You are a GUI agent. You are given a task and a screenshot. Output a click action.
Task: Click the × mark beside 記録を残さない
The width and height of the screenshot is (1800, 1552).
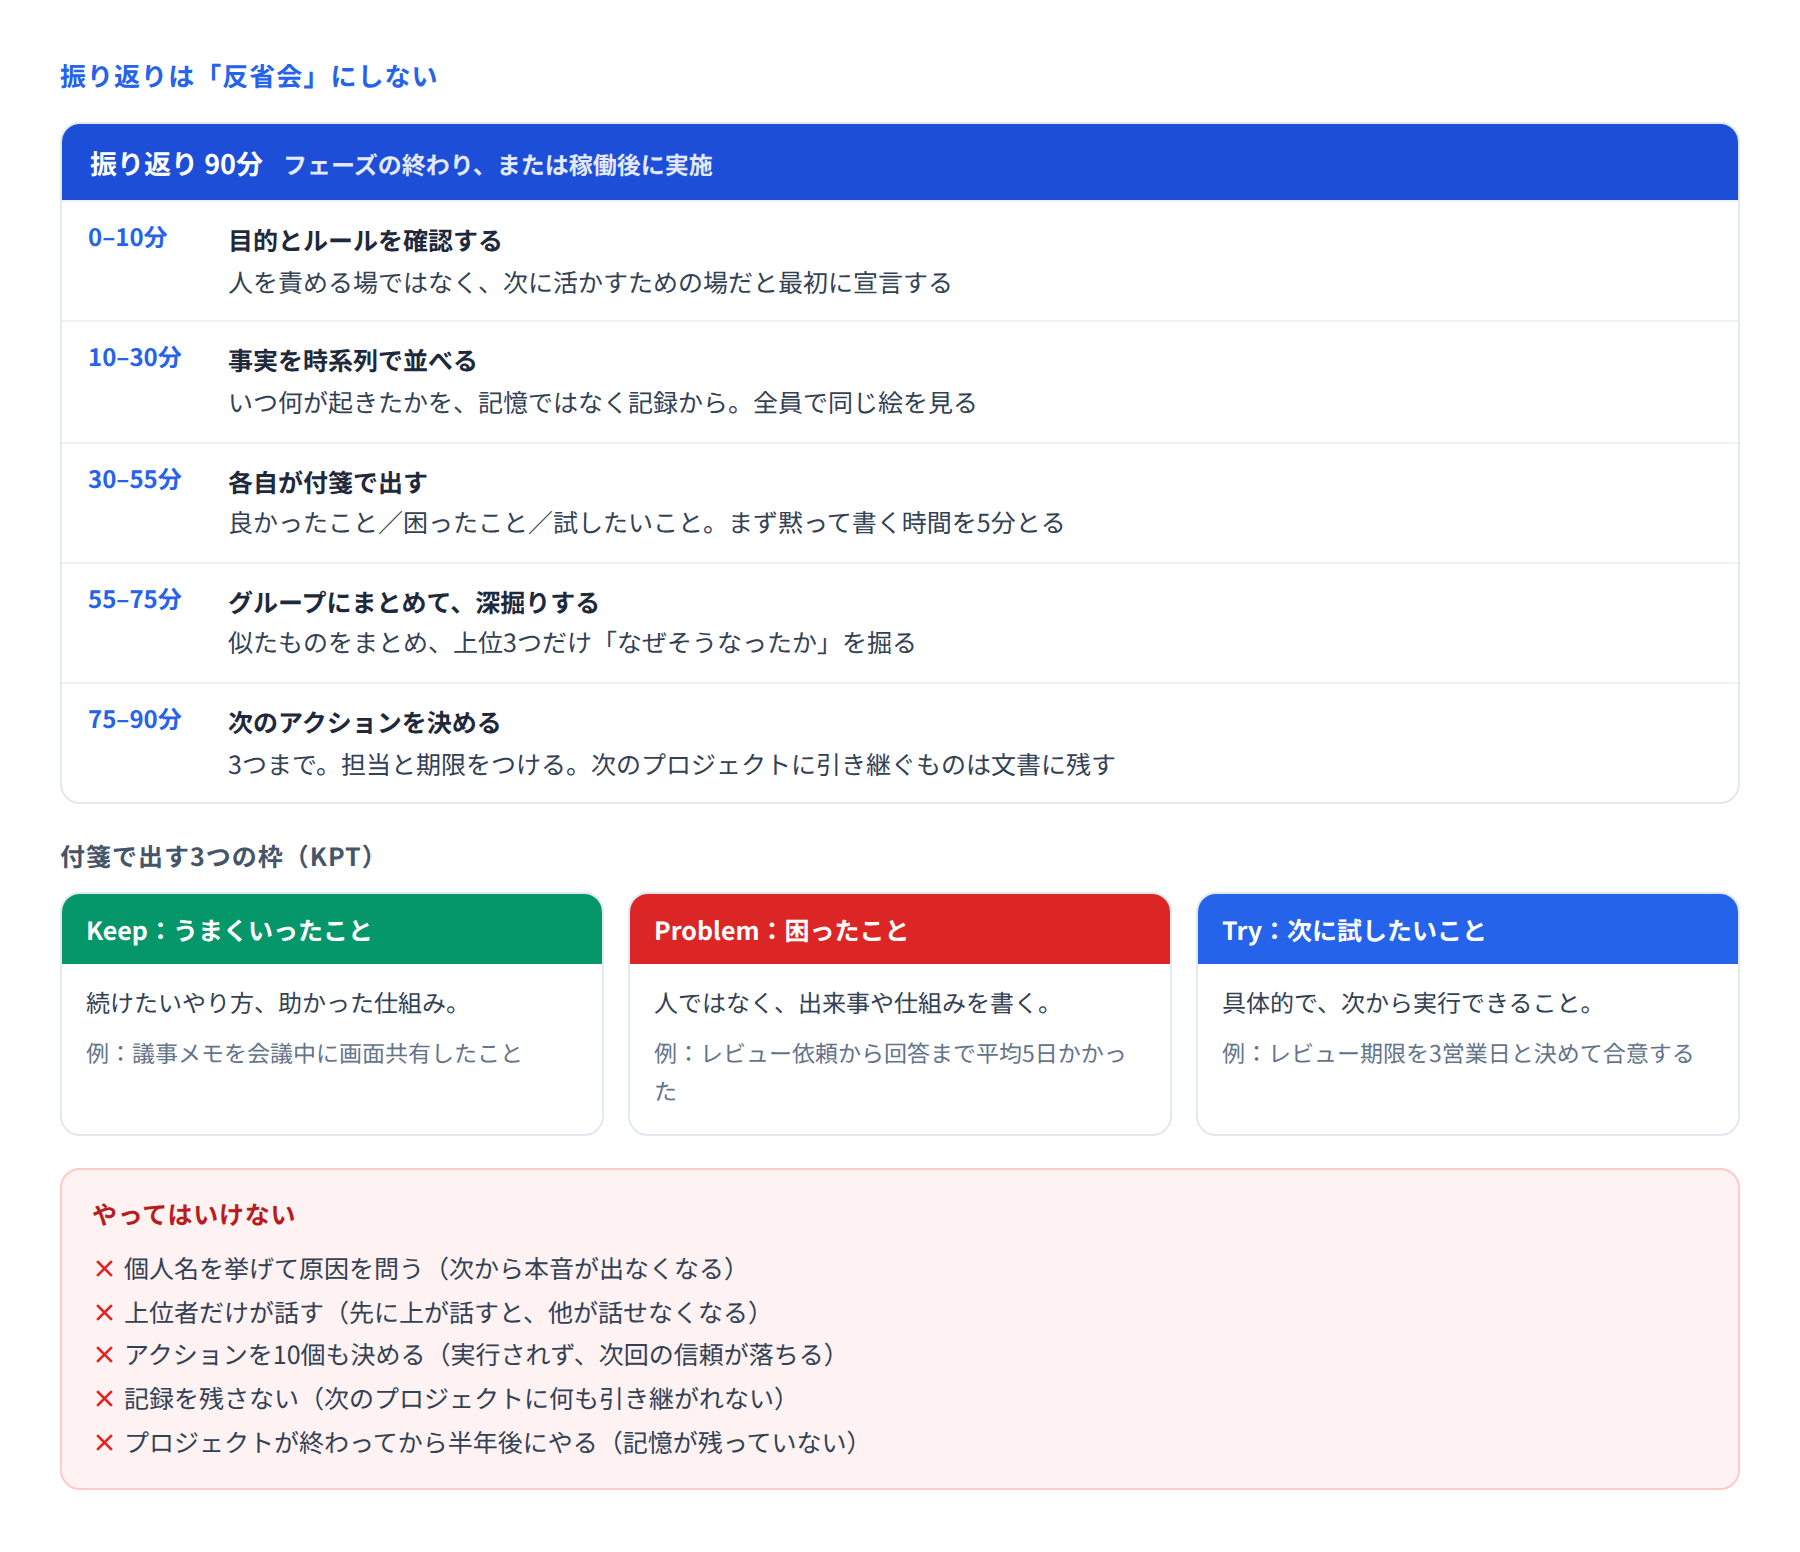tap(104, 1399)
